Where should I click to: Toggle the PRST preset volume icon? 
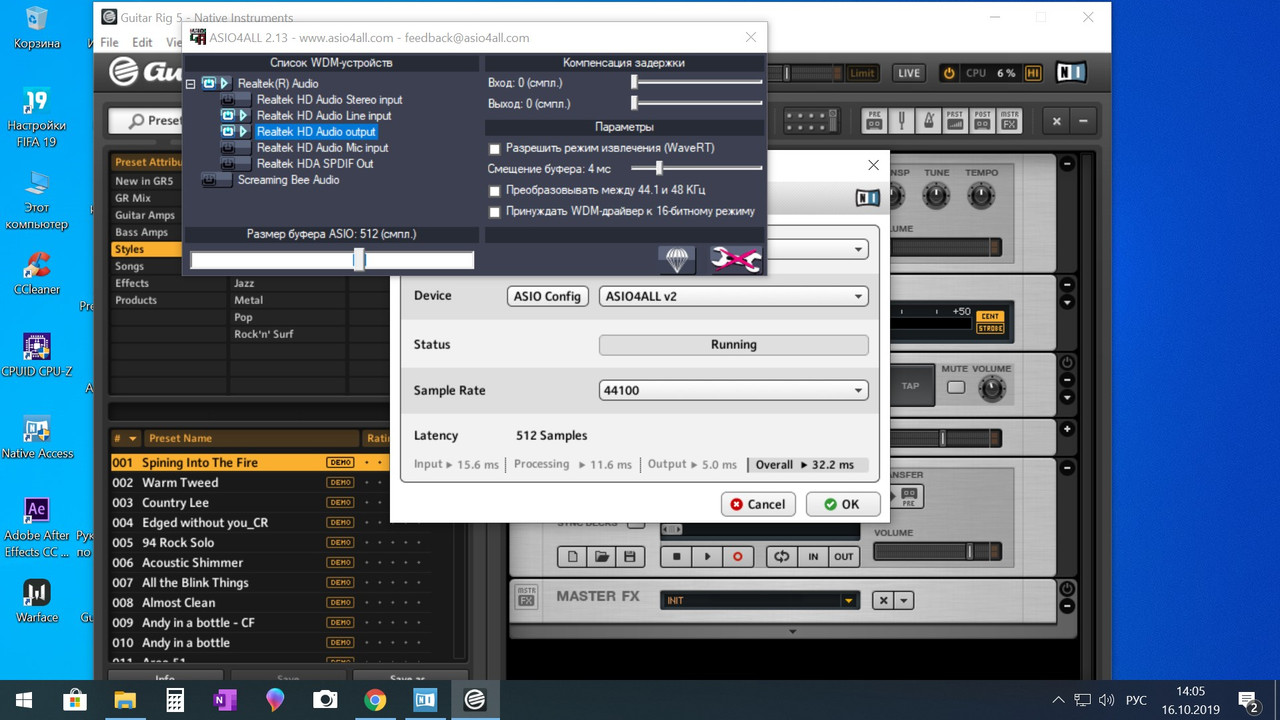click(955, 121)
